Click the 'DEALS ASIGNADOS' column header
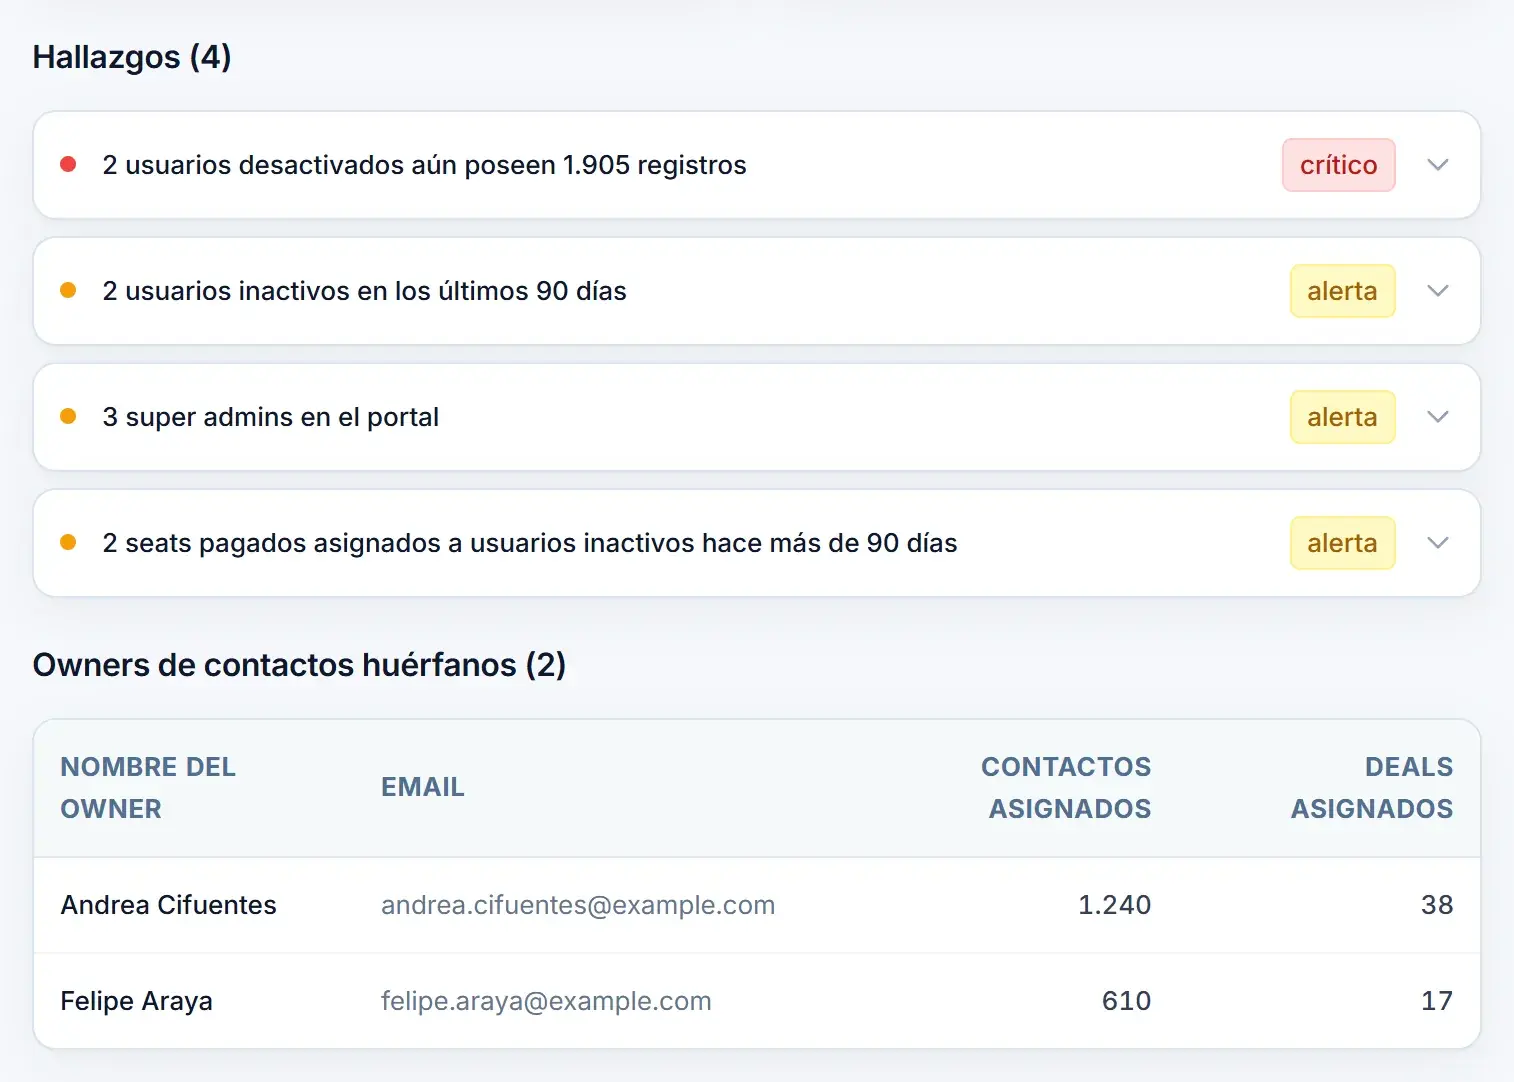The height and width of the screenshot is (1082, 1514). coord(1372,788)
